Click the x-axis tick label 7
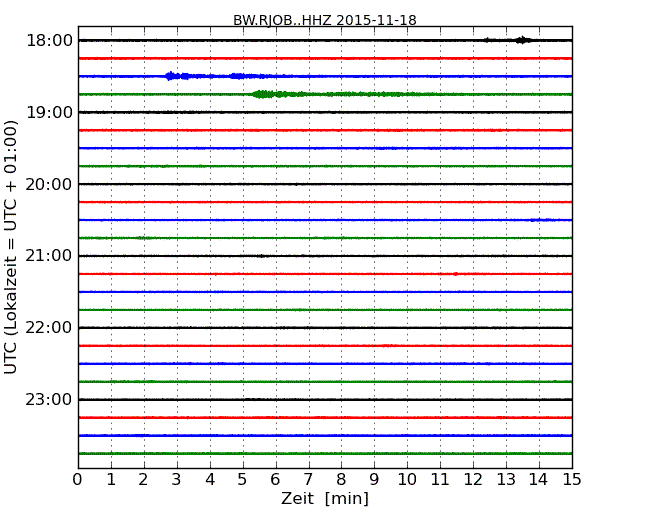This screenshot has width=650, height=520. pos(308,480)
